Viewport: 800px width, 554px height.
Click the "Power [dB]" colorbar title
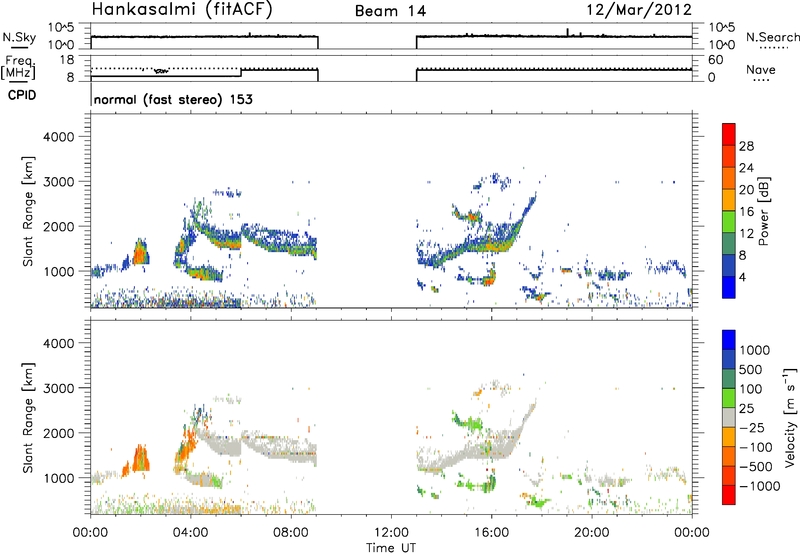coord(763,211)
